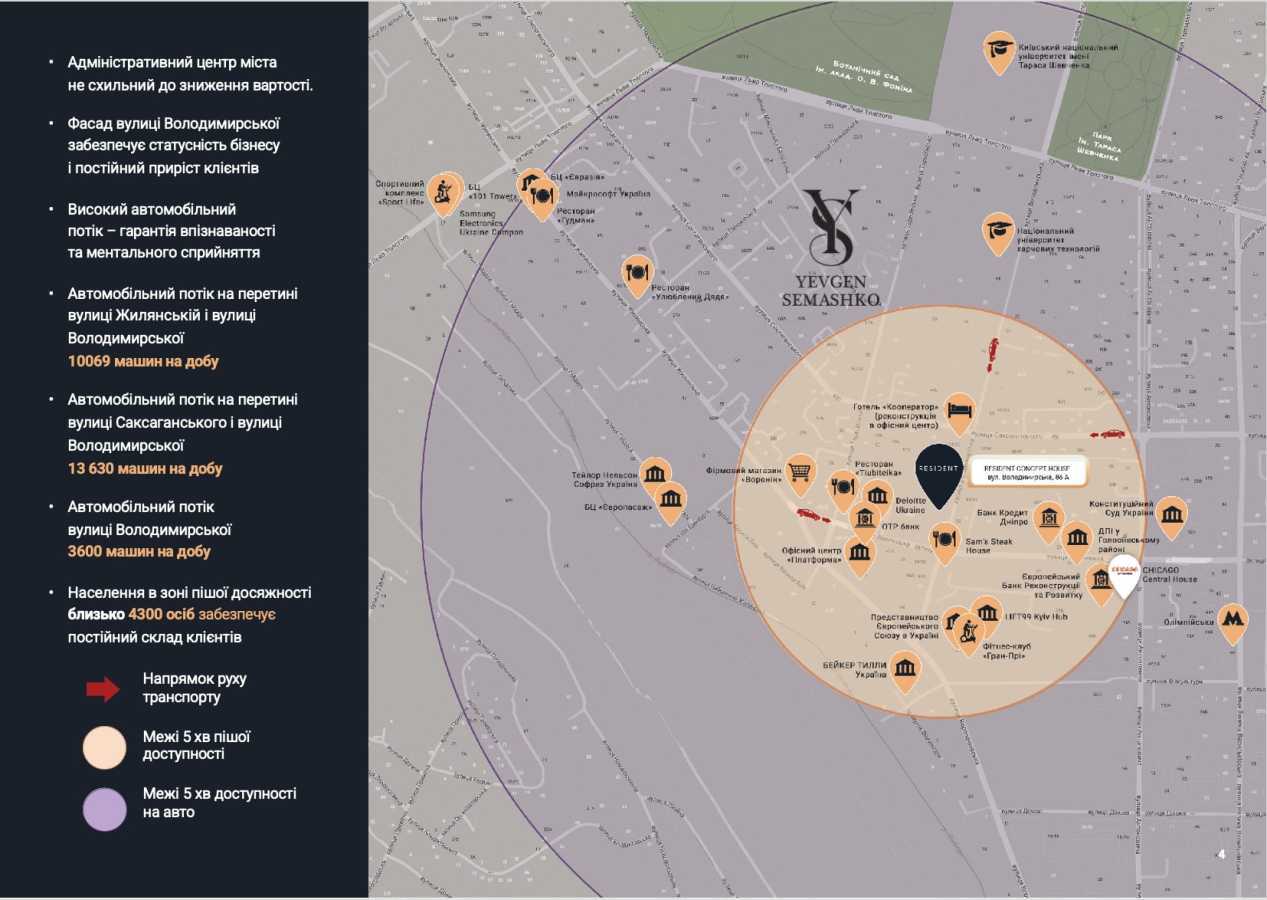Select the Hotel «Кооператор» bed pin
This screenshot has width=1267, height=900.
960,409
